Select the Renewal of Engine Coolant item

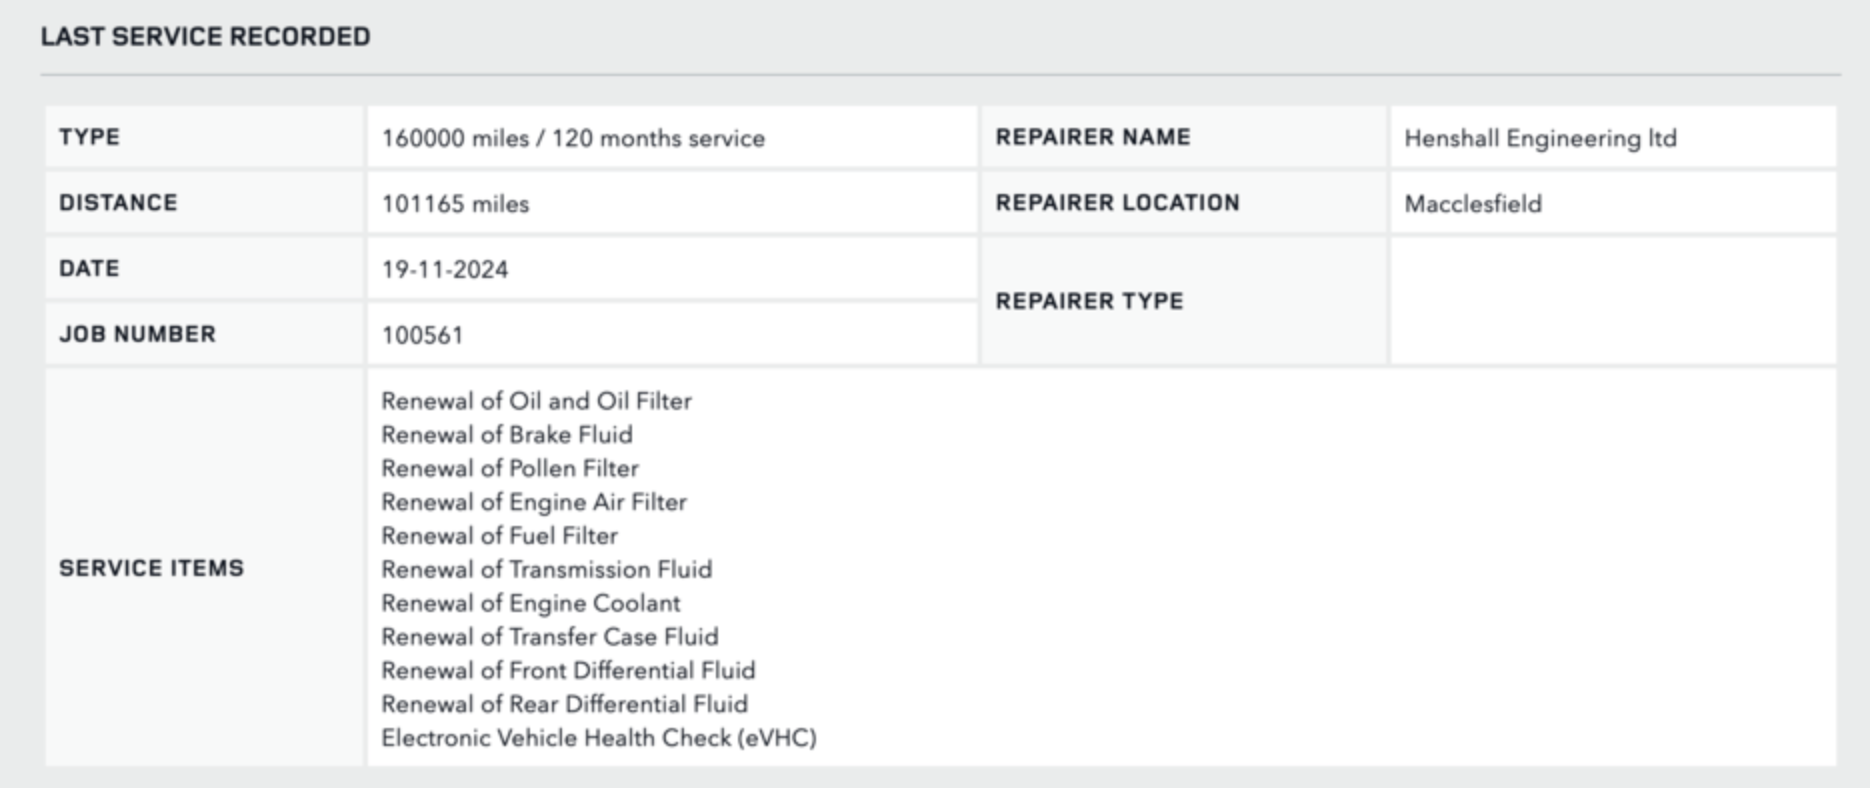pyautogui.click(x=530, y=604)
